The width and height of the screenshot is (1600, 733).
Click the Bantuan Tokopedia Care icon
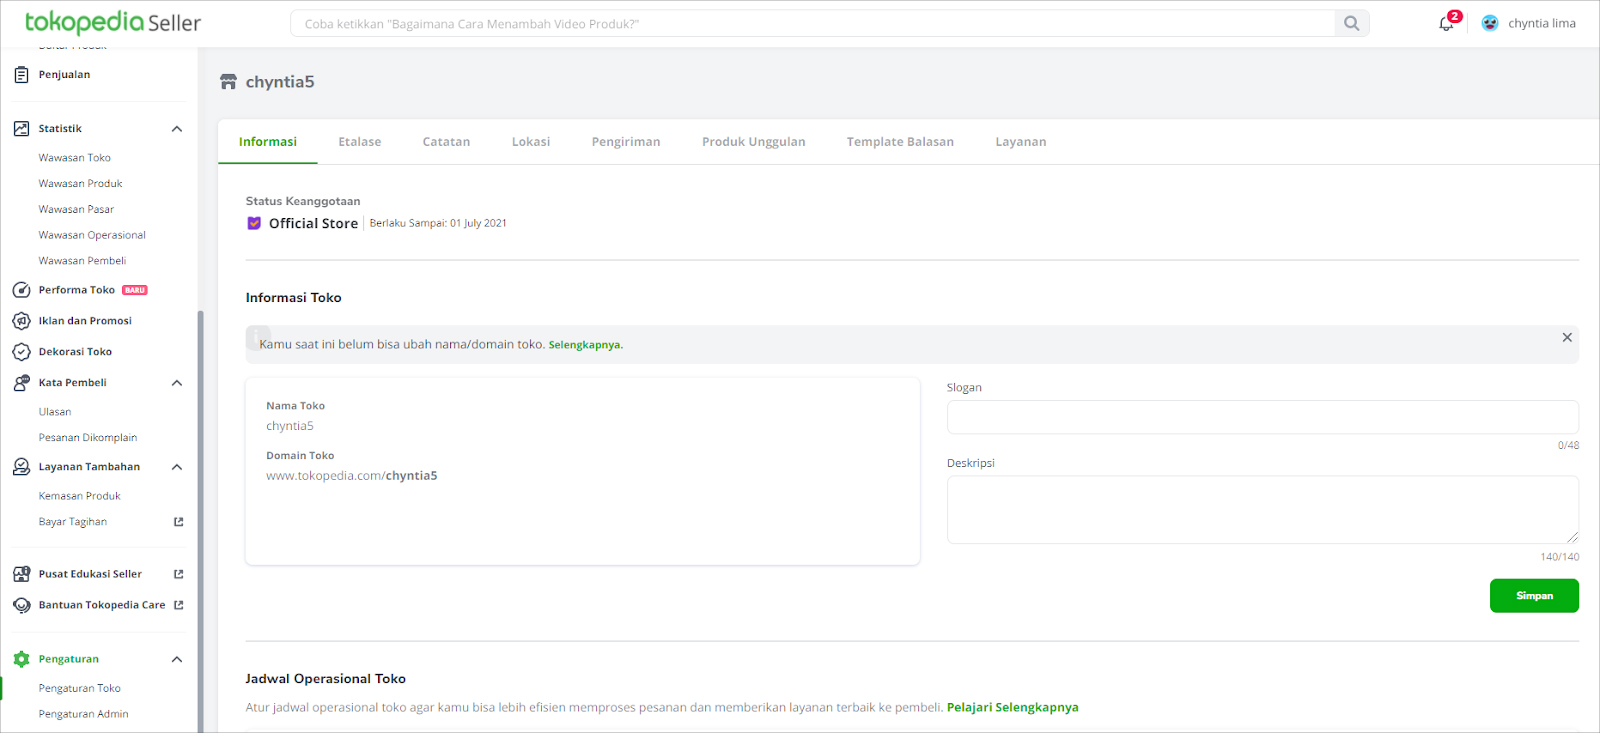[x=21, y=605]
